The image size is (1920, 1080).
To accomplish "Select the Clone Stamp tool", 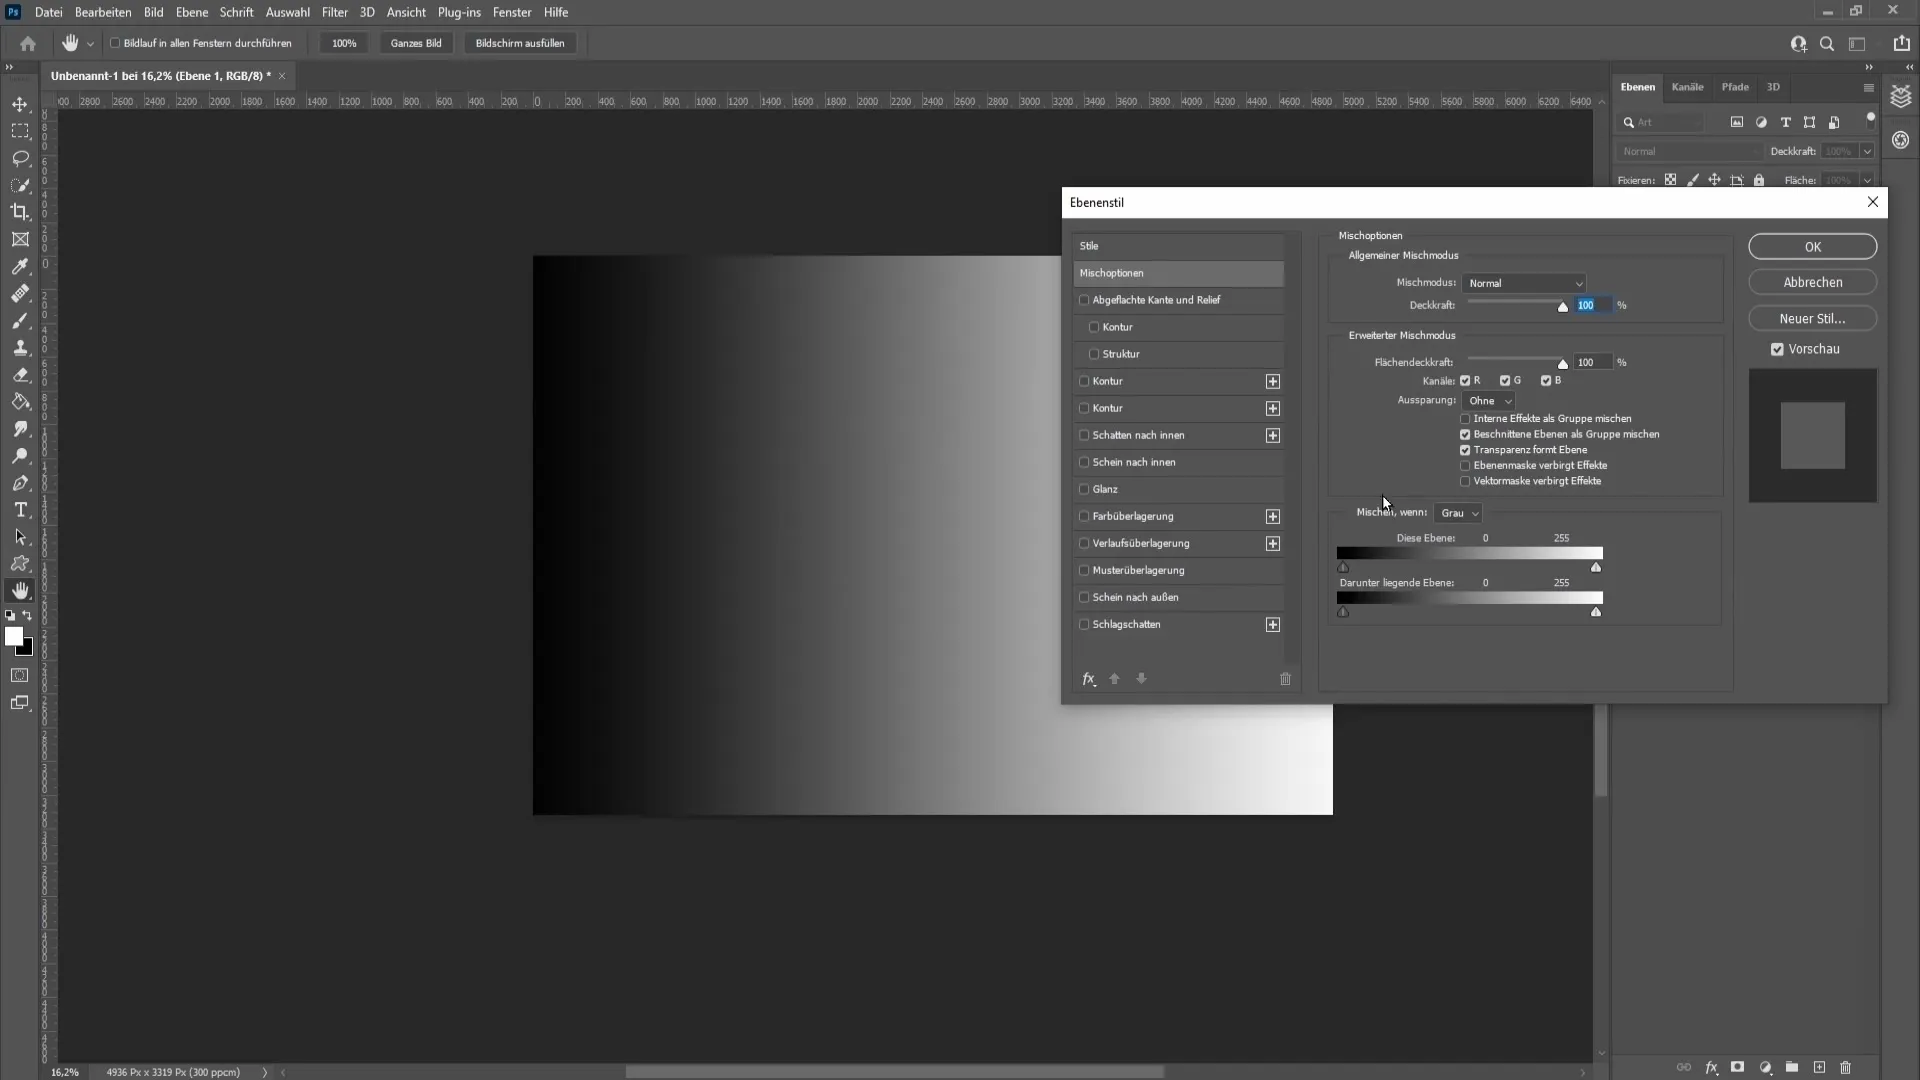I will pyautogui.click(x=20, y=347).
